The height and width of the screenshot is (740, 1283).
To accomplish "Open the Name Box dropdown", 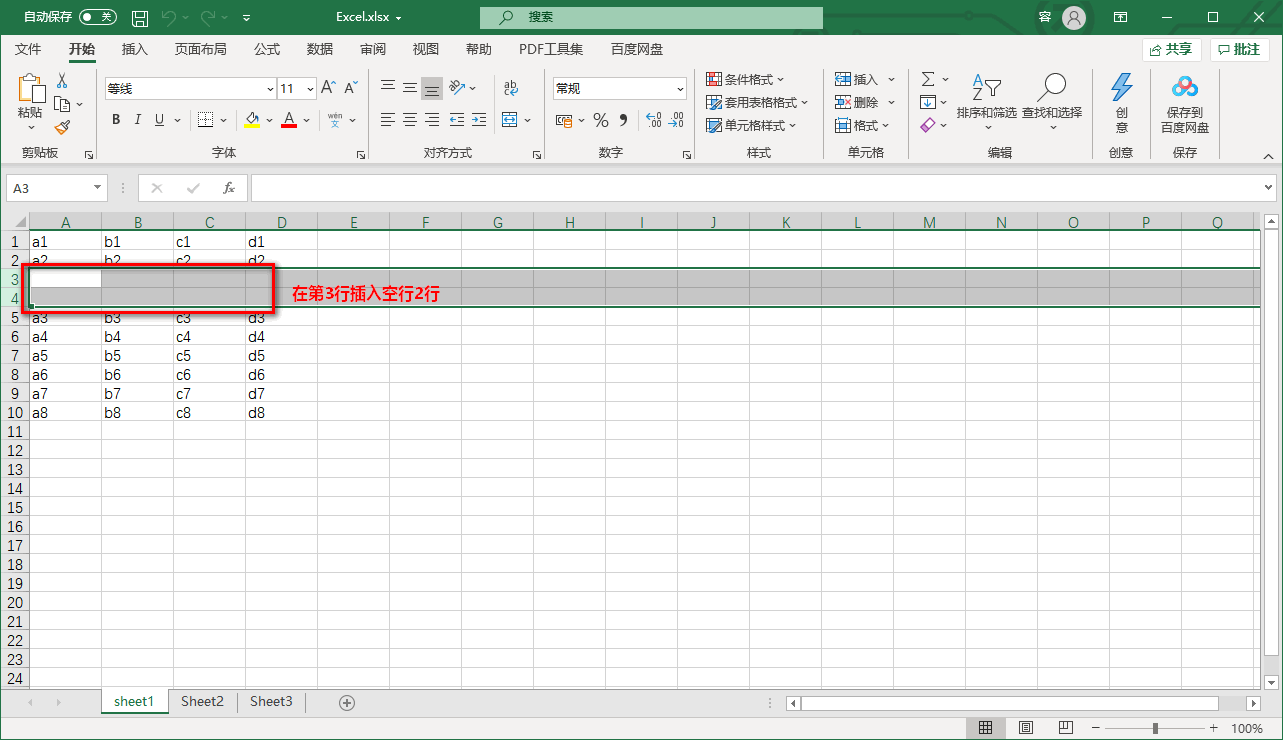I will 98,188.
